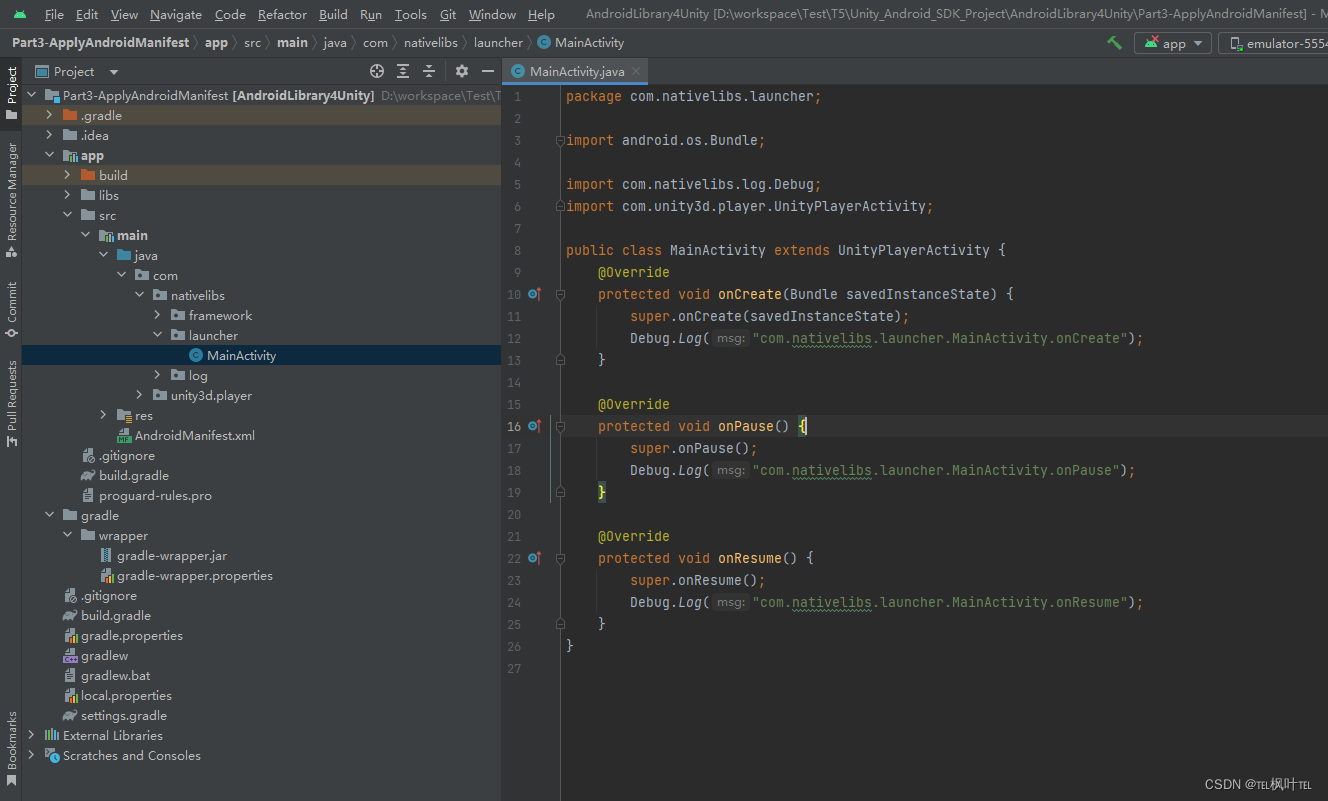Run Gradle build with the hammer icon
Screen dimensions: 1328x801
(x=1113, y=43)
